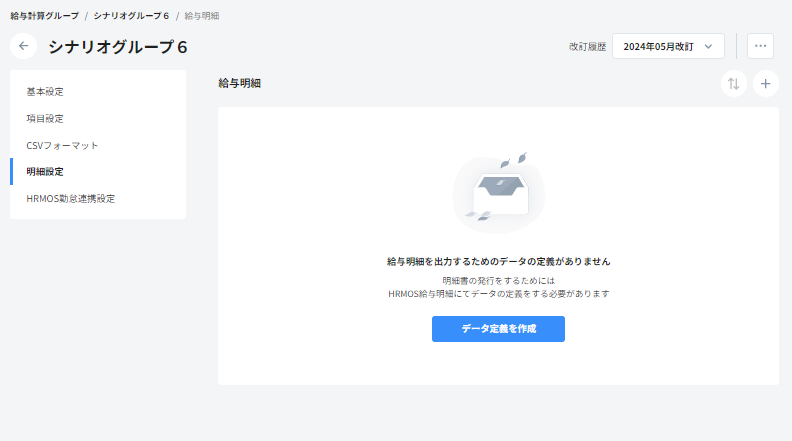Click the 給与明細 breadcrumb item

point(202,16)
